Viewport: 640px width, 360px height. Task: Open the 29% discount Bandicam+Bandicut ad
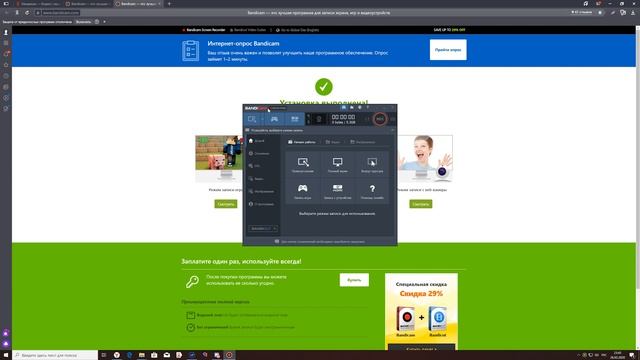point(421,312)
